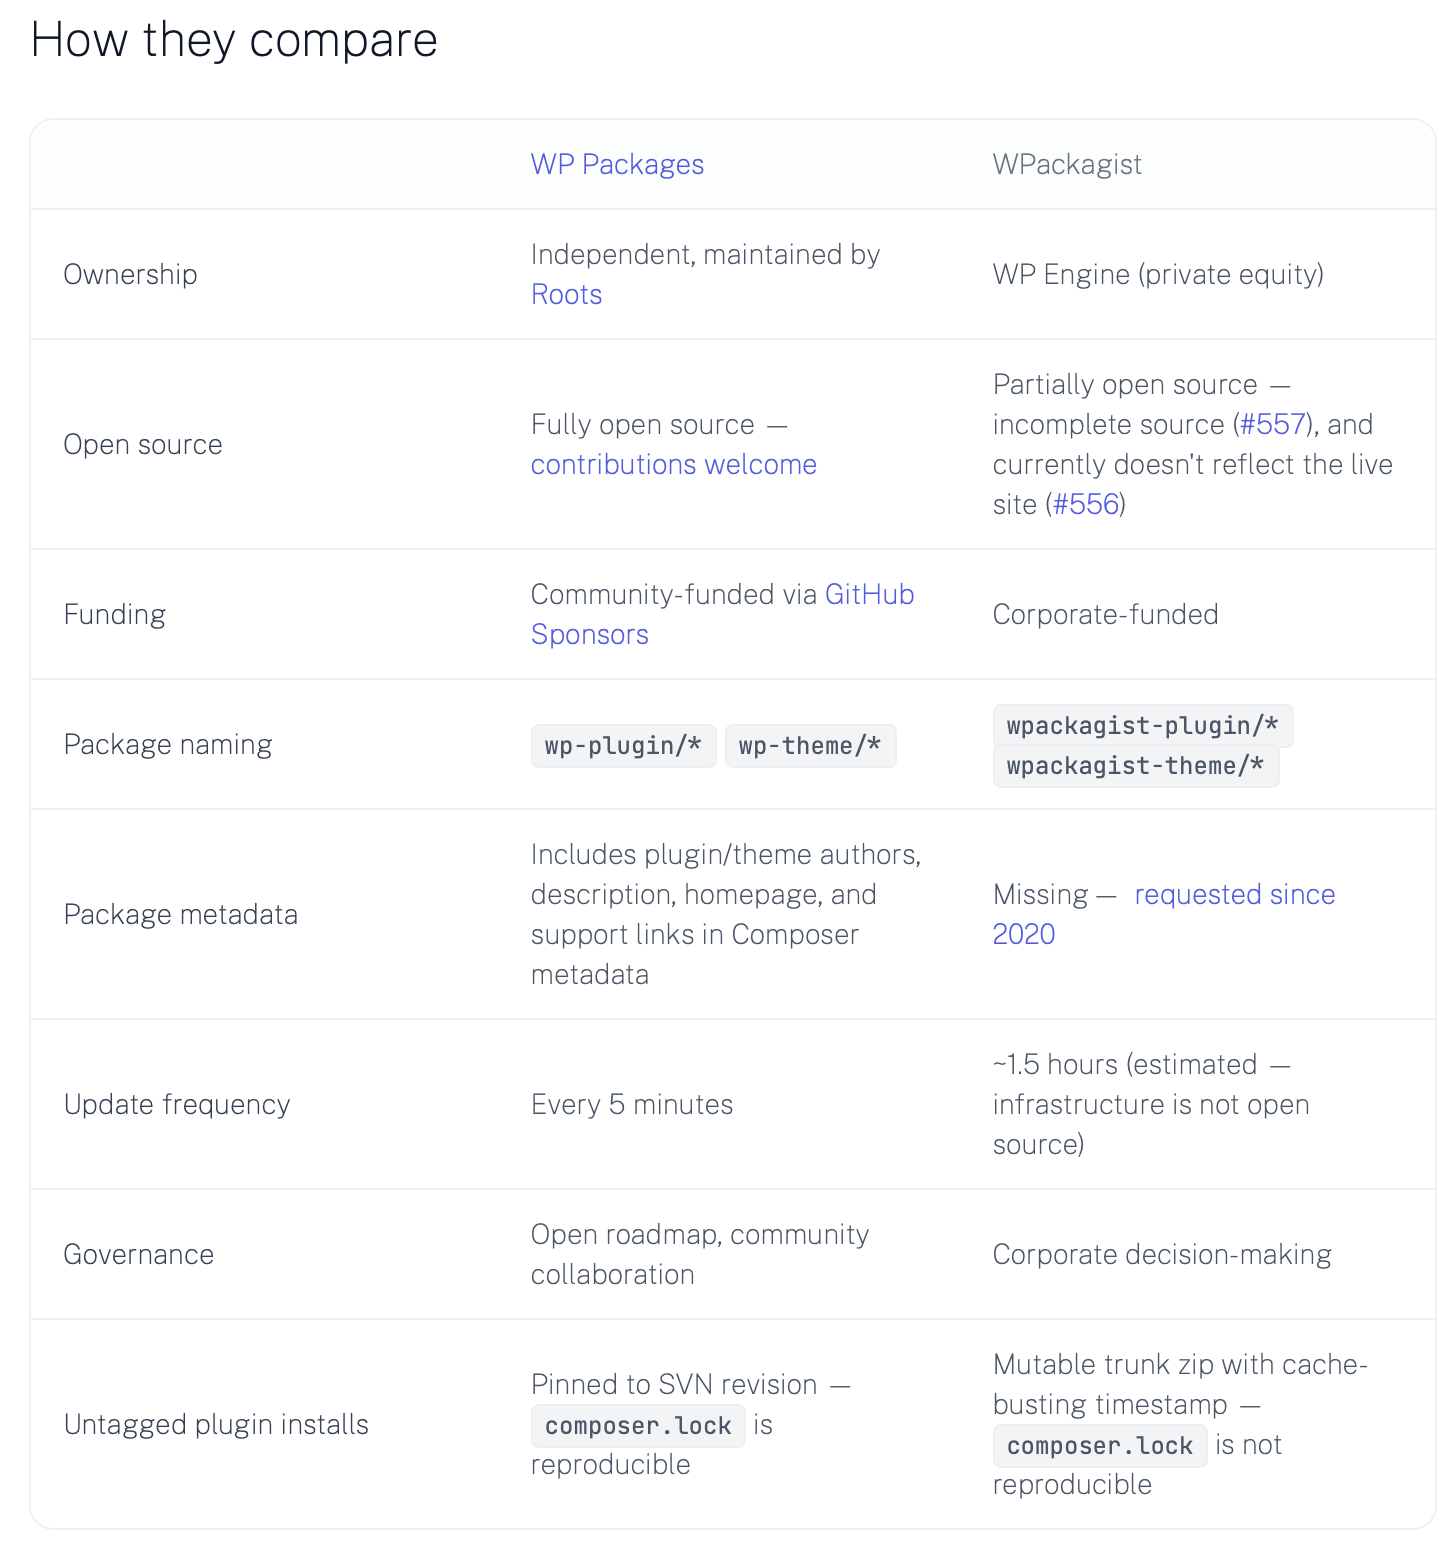The height and width of the screenshot is (1562, 1456).
Task: Click the "Update frequency" row label
Action: tap(177, 1104)
